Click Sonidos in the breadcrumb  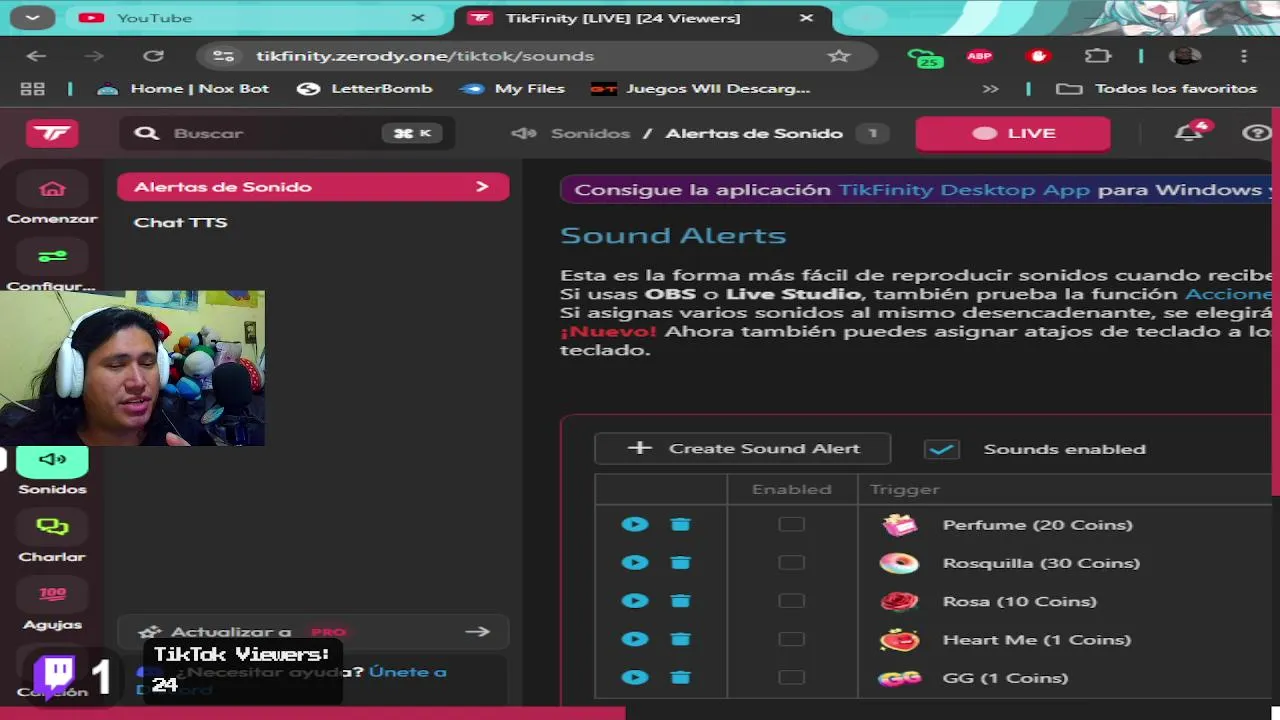tap(590, 133)
